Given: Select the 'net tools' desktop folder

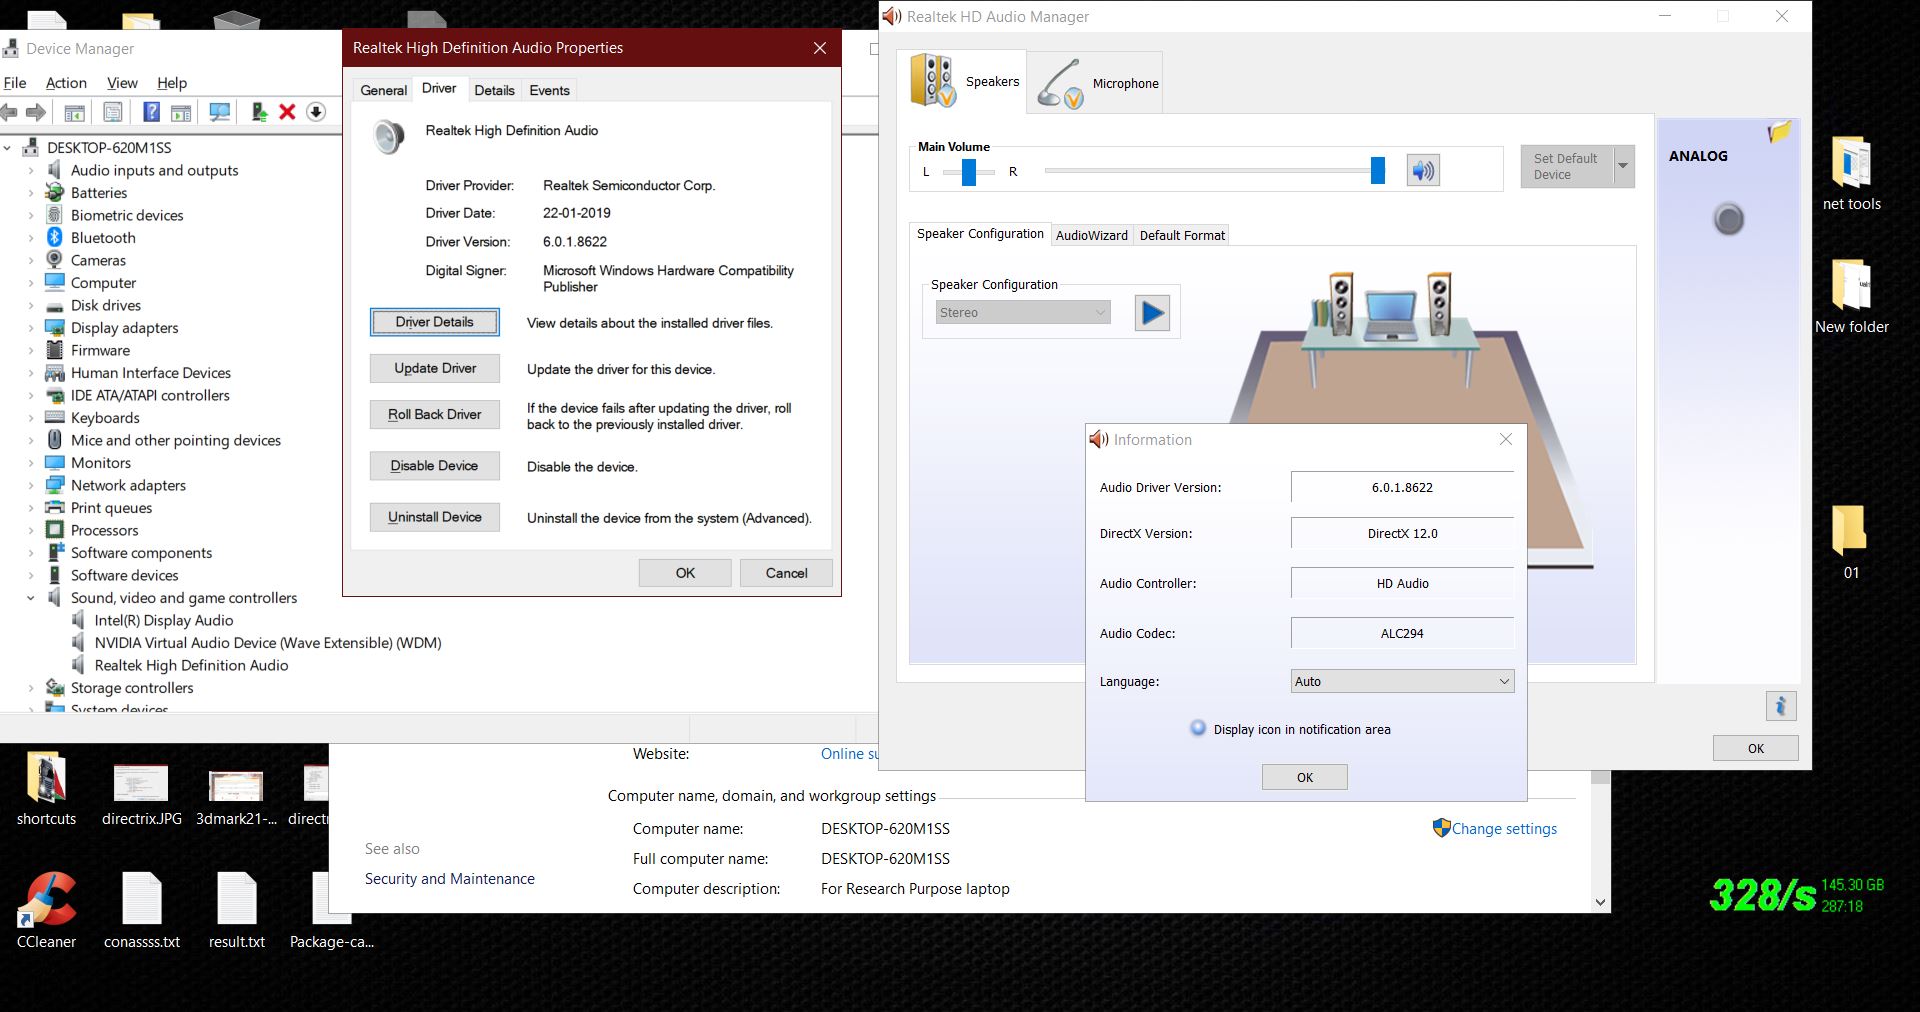Looking at the screenshot, I should pyautogui.click(x=1851, y=173).
